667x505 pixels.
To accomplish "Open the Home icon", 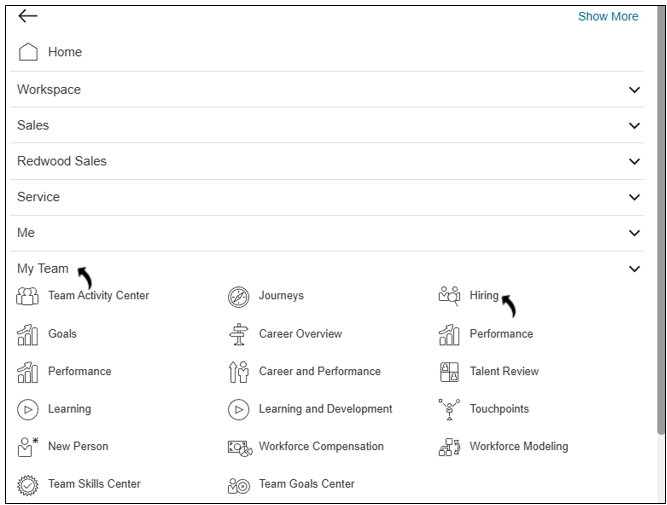I will click(x=28, y=52).
